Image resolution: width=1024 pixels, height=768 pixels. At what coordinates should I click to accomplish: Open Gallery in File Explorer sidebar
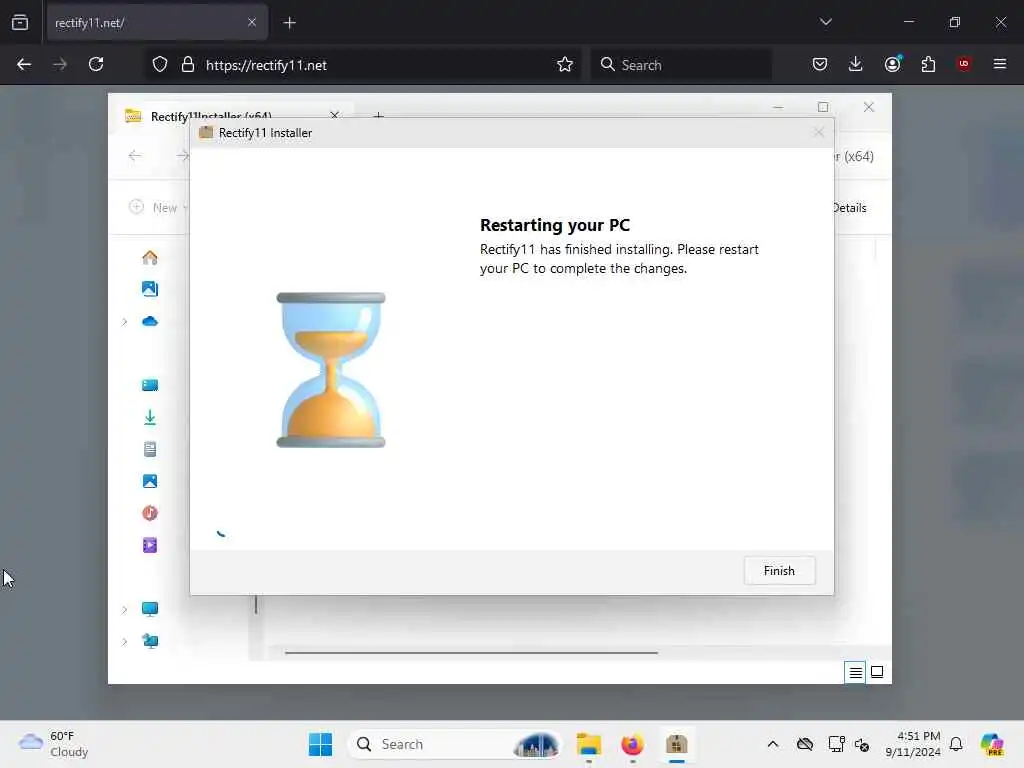(150, 289)
